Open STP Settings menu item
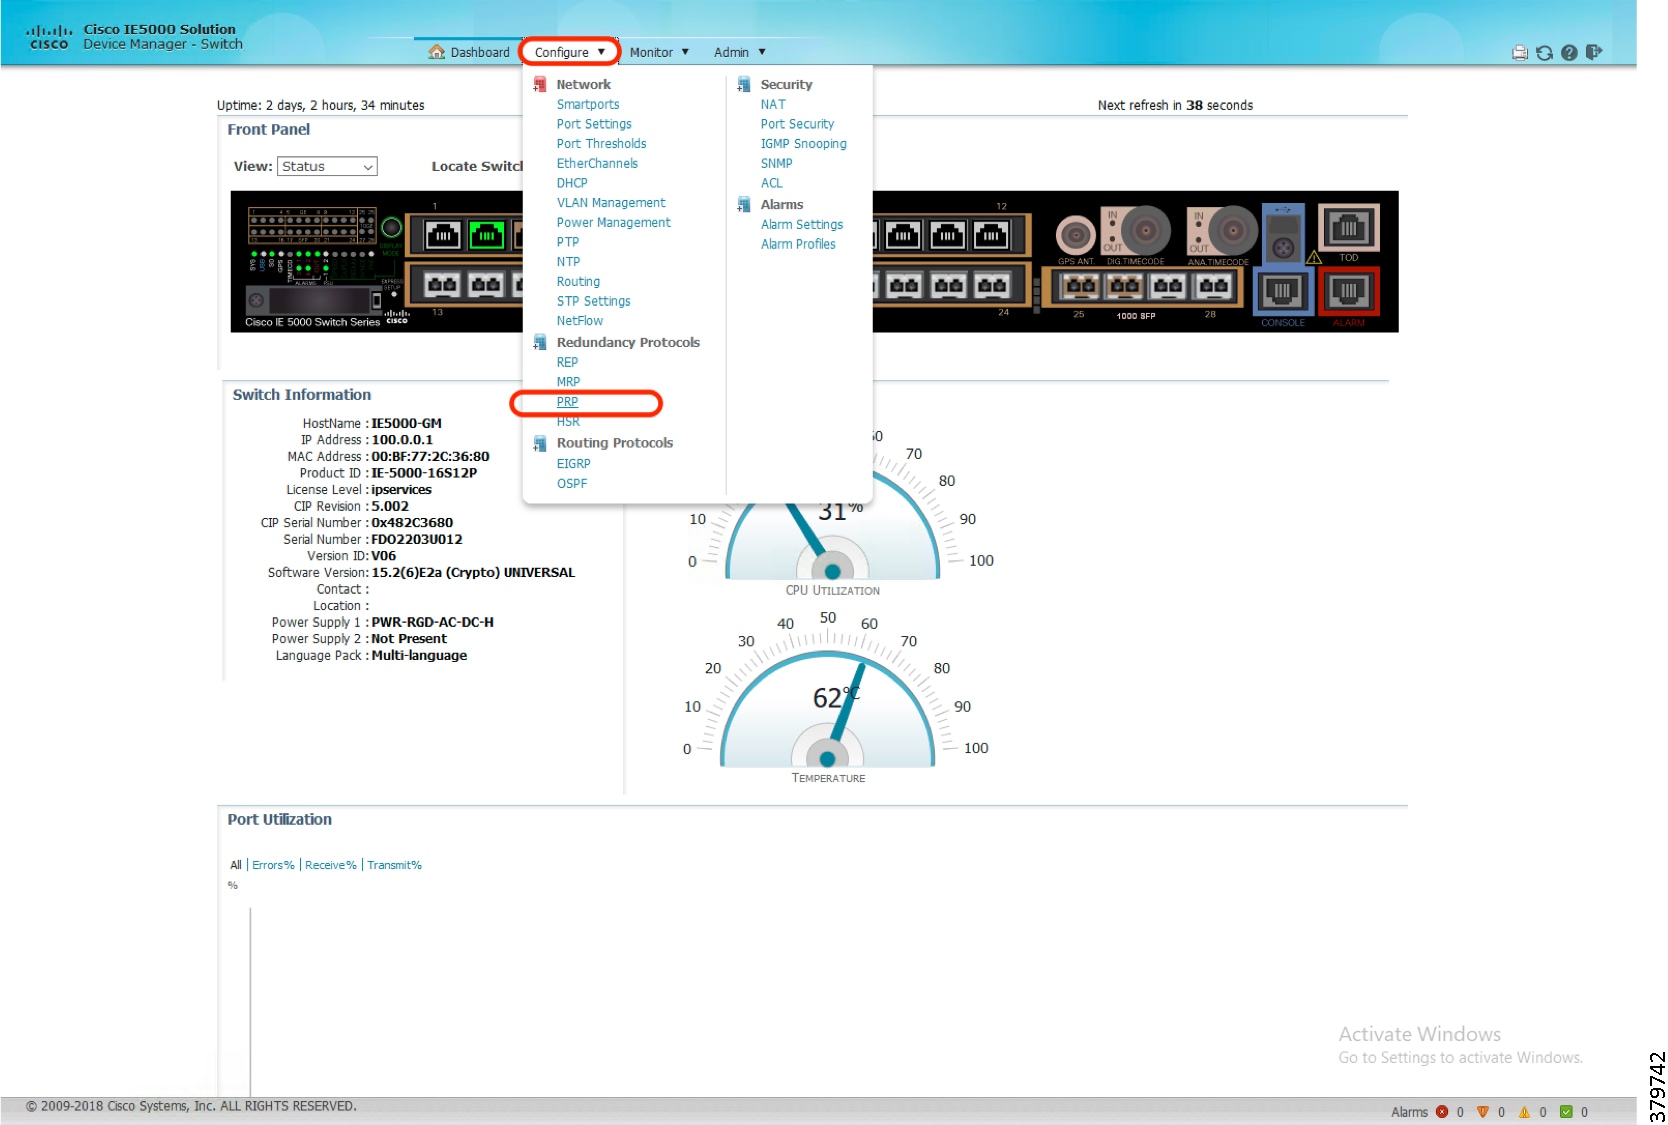1668x1125 pixels. coord(594,301)
